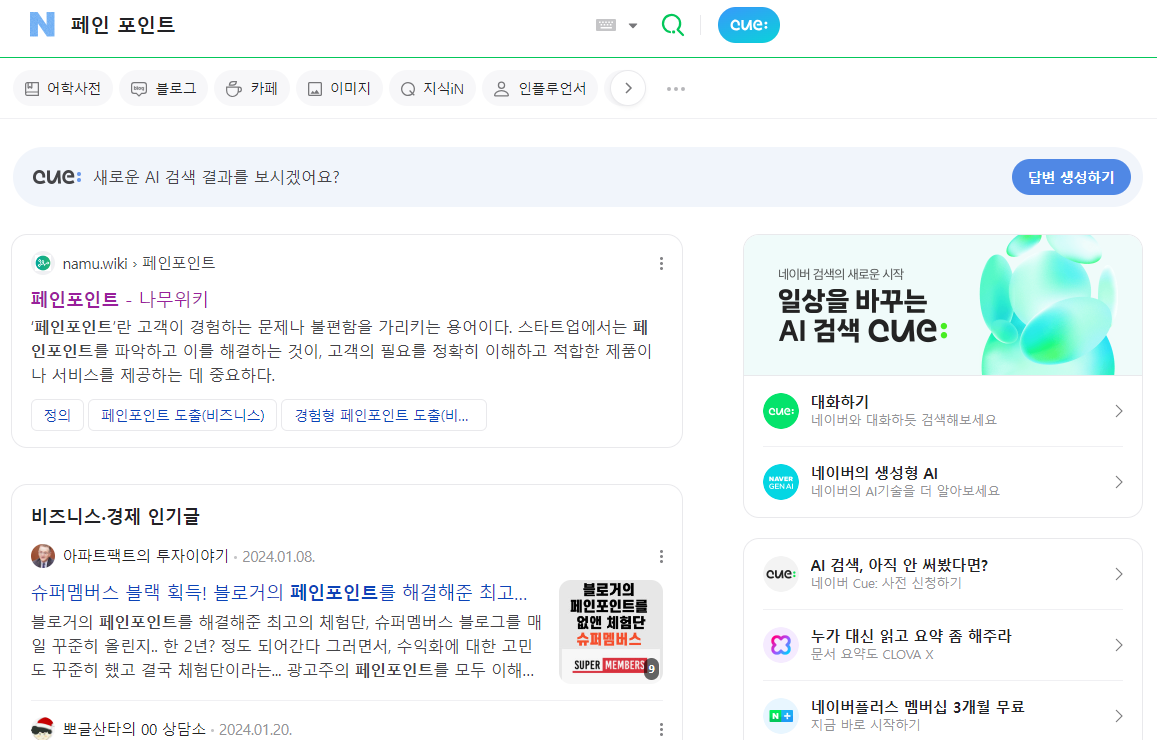Open options menu for 아파트팩트 post

click(x=661, y=556)
